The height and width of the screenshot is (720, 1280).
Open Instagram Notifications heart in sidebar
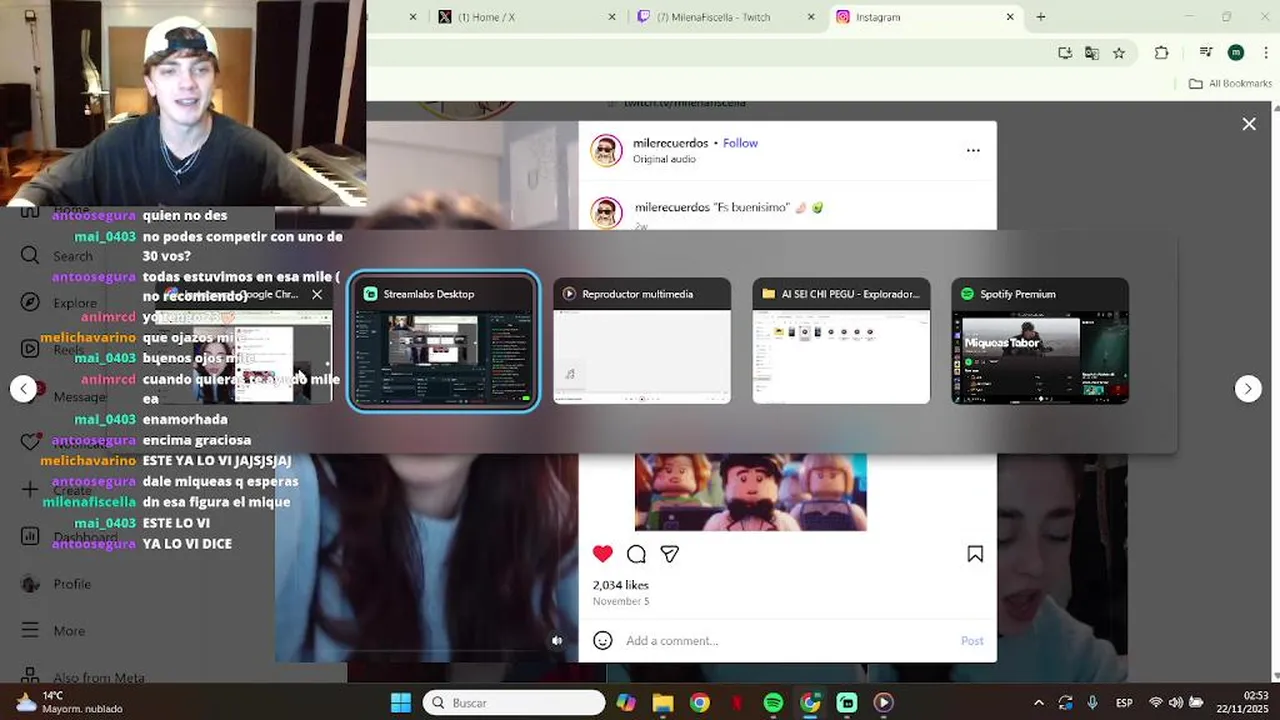(x=30, y=442)
